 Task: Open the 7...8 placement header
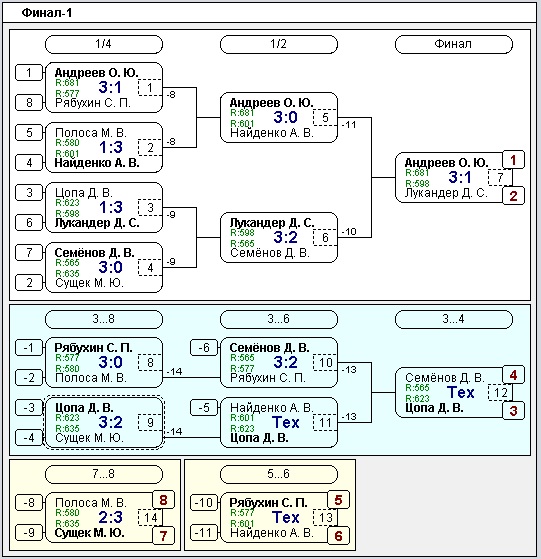click(x=104, y=474)
